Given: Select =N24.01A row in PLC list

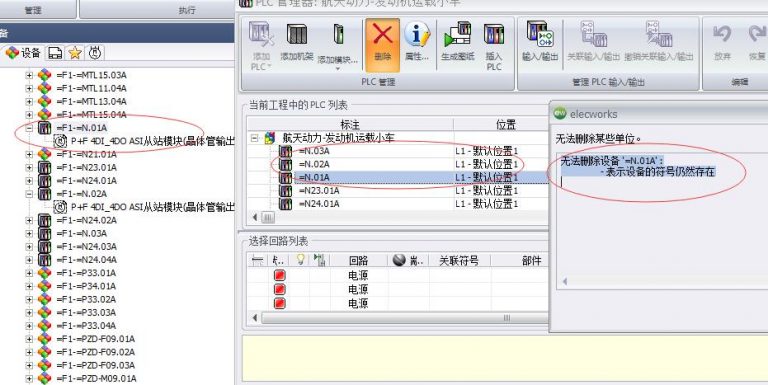Looking at the screenshot, I should coord(397,204).
